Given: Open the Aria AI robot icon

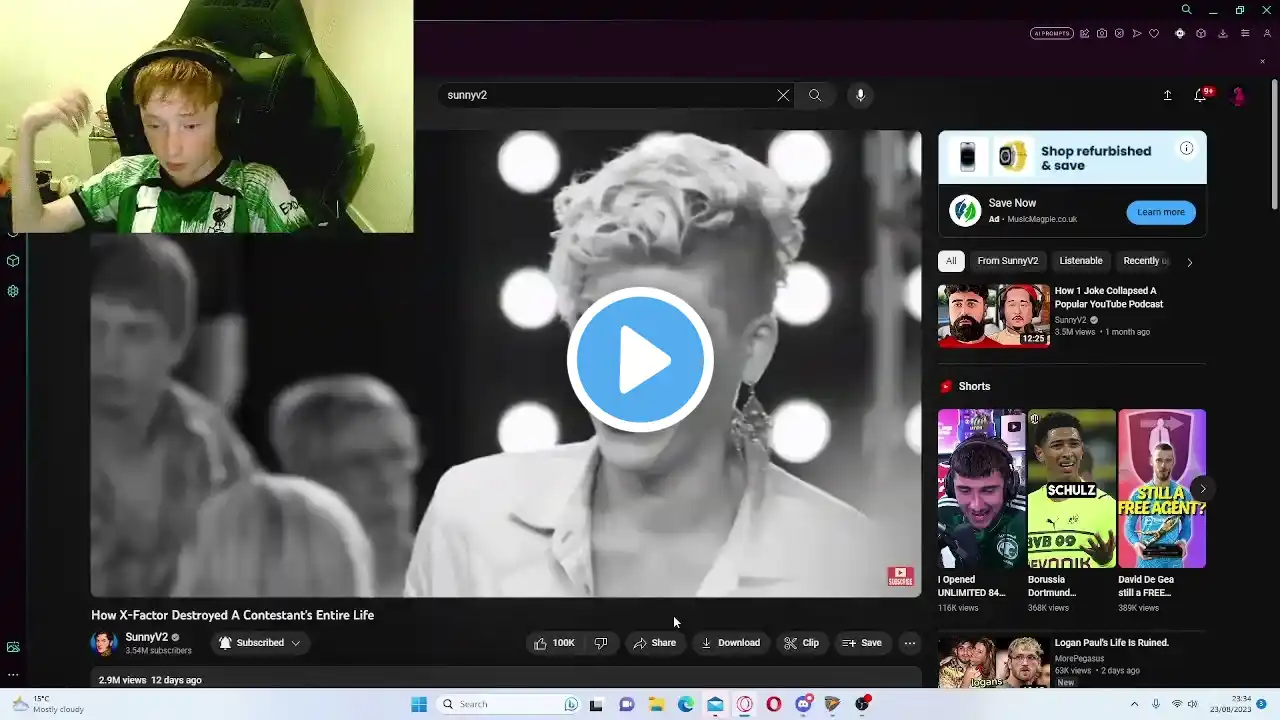Looking at the screenshot, I should click(1180, 33).
